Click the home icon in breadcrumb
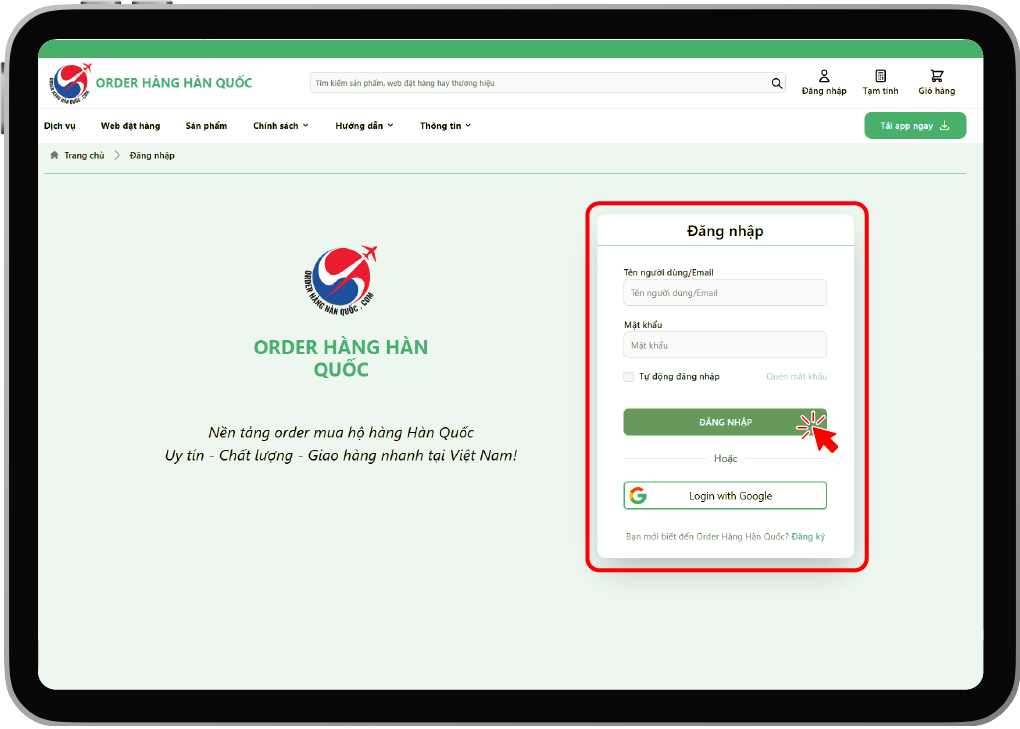The width and height of the screenshot is (1020, 729). (x=54, y=155)
